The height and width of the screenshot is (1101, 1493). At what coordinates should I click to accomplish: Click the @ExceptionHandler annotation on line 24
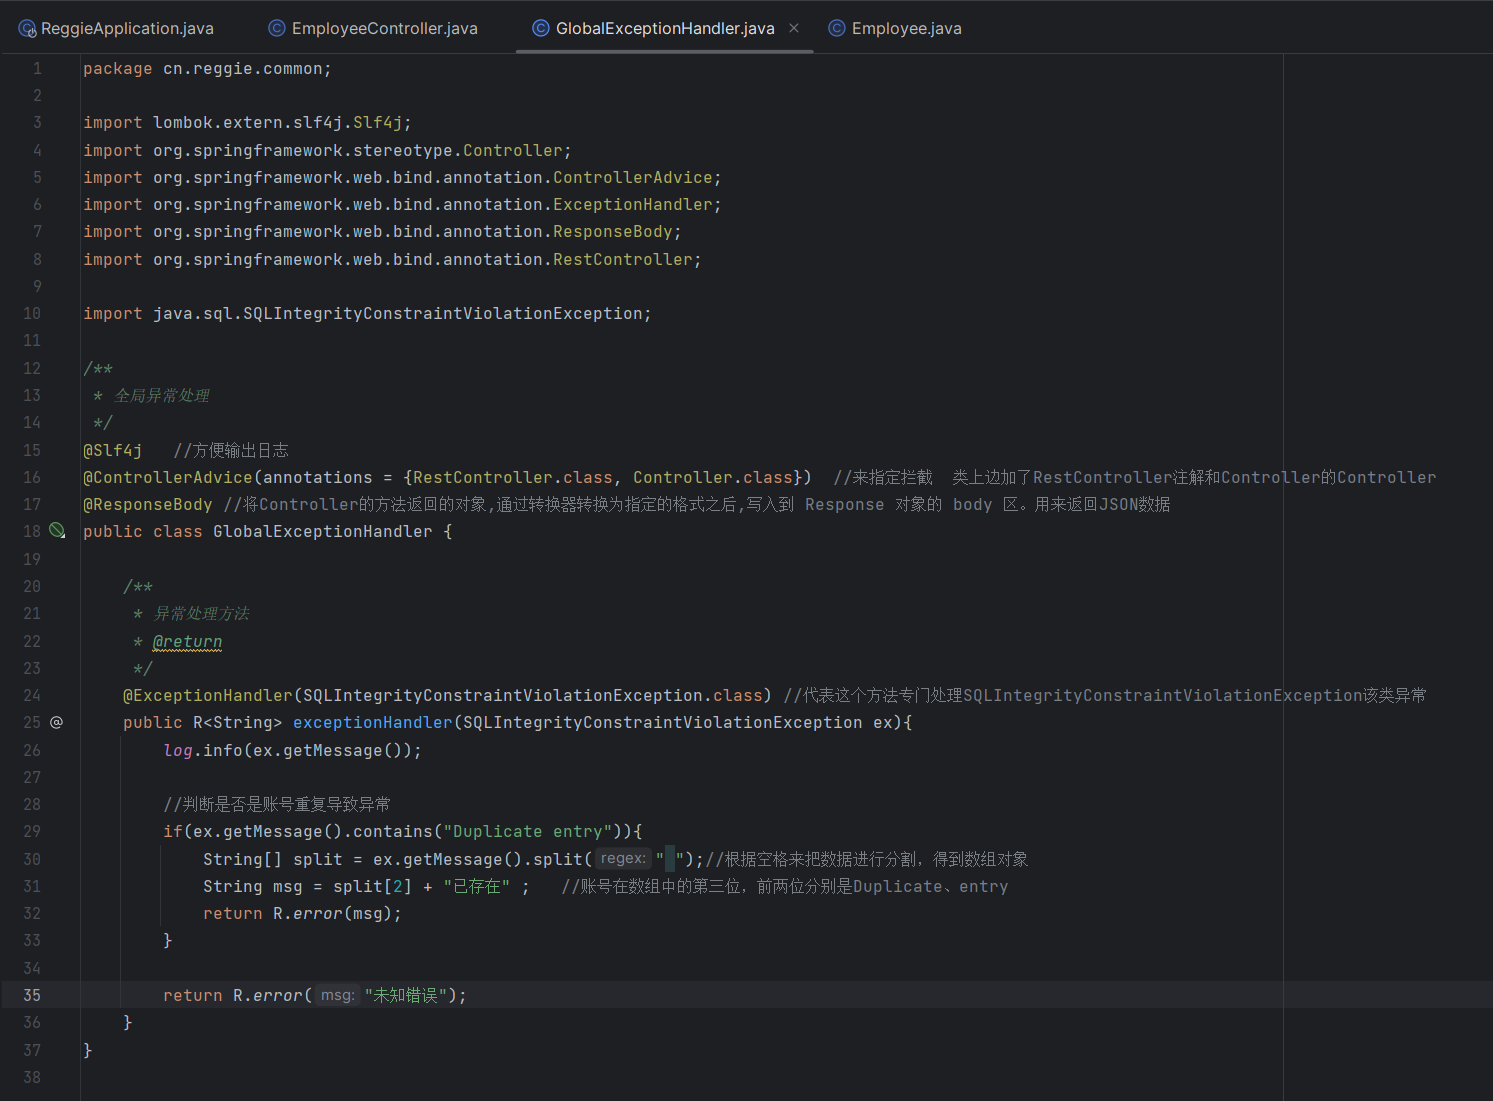click(x=208, y=695)
